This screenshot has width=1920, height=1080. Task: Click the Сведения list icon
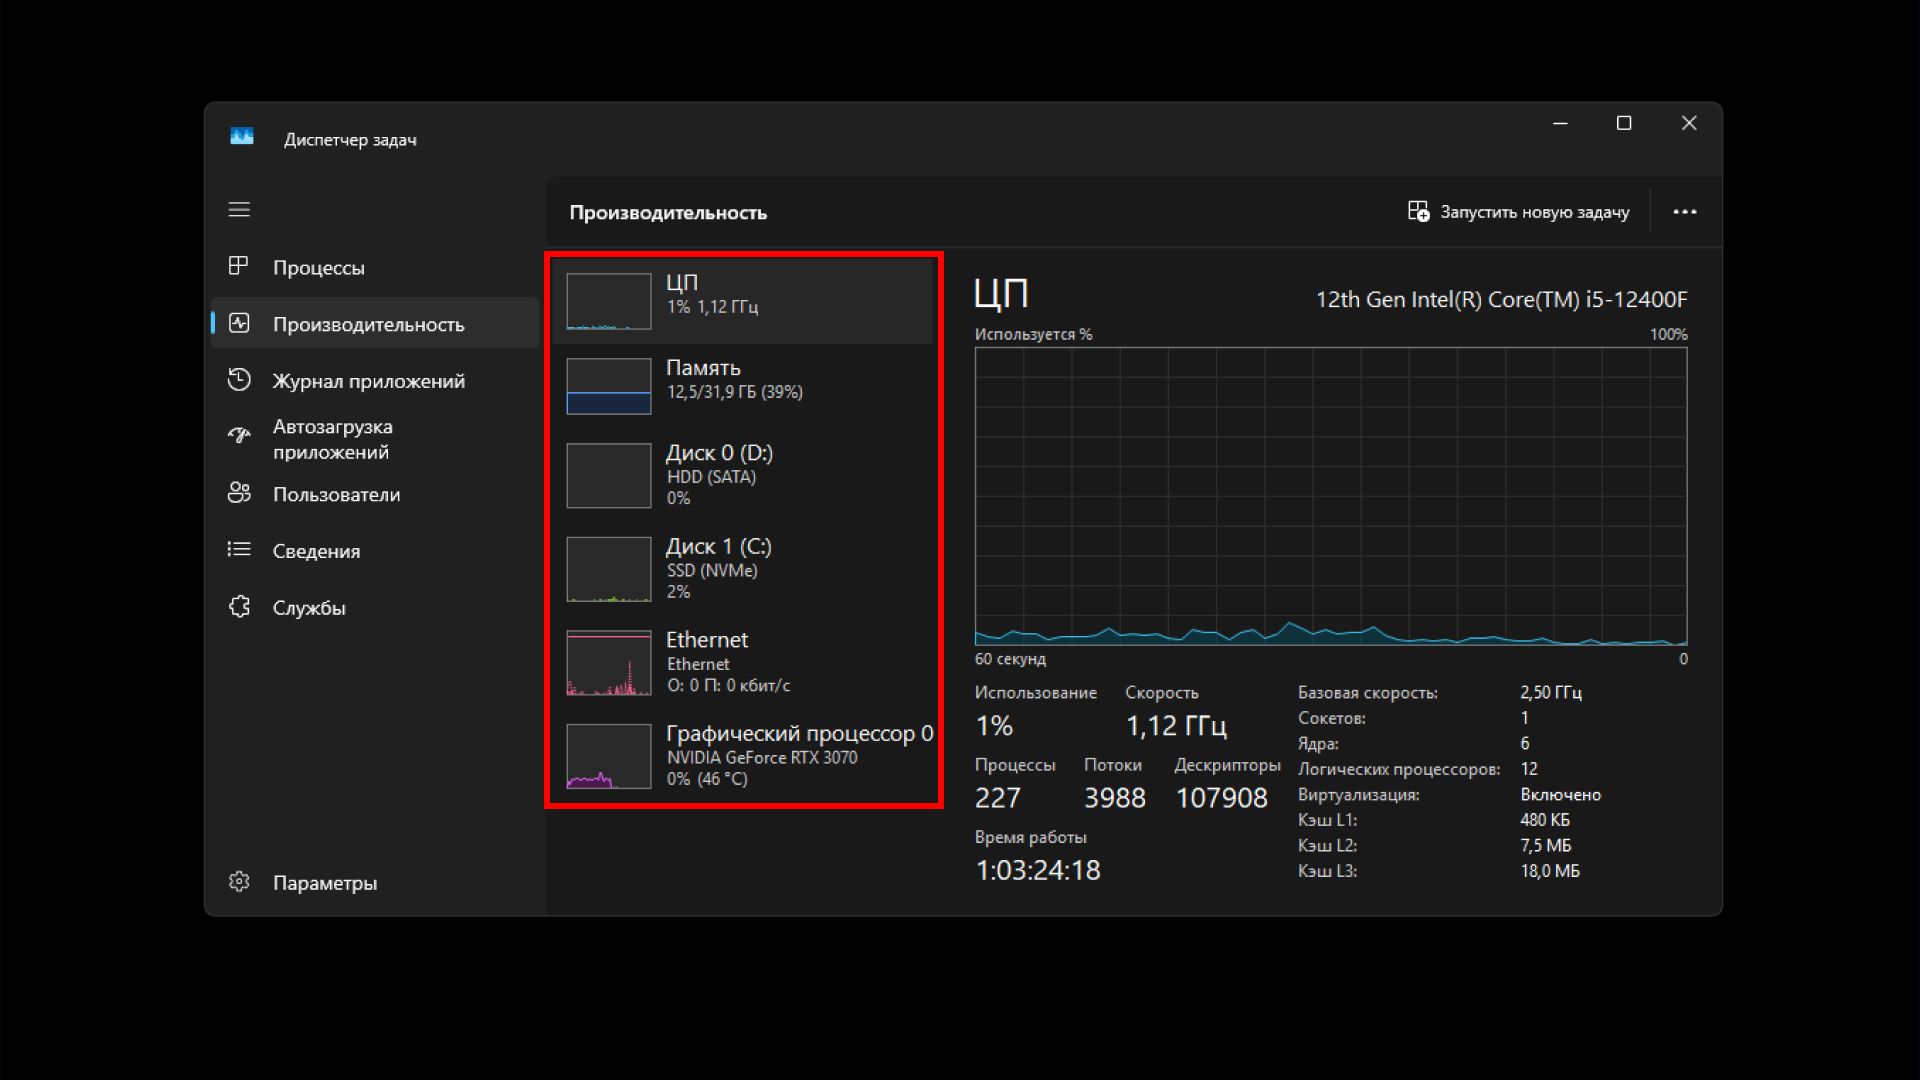pyautogui.click(x=238, y=550)
